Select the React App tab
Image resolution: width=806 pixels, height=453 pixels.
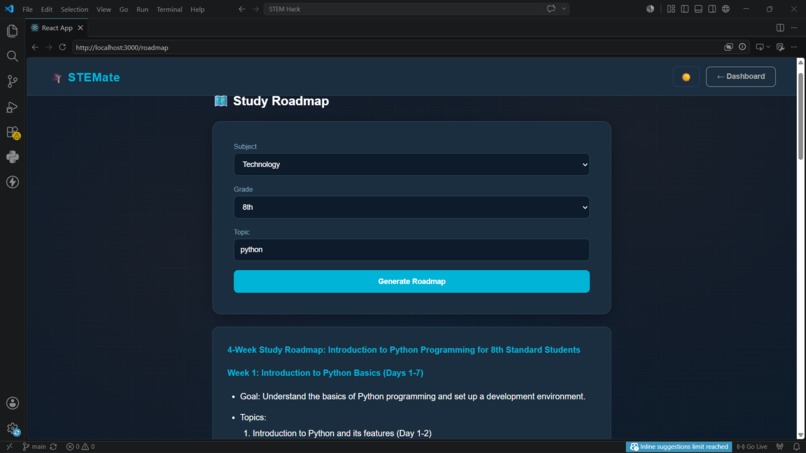point(57,28)
